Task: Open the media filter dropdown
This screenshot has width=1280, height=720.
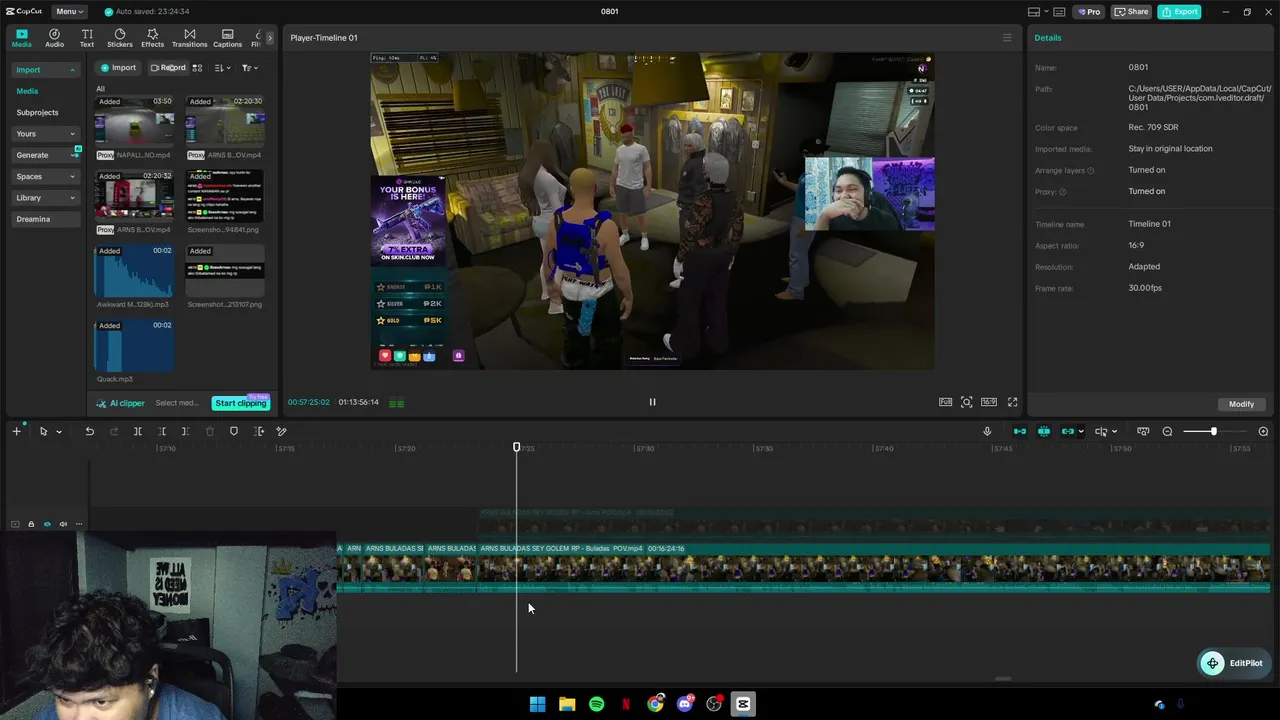Action: pos(249,68)
